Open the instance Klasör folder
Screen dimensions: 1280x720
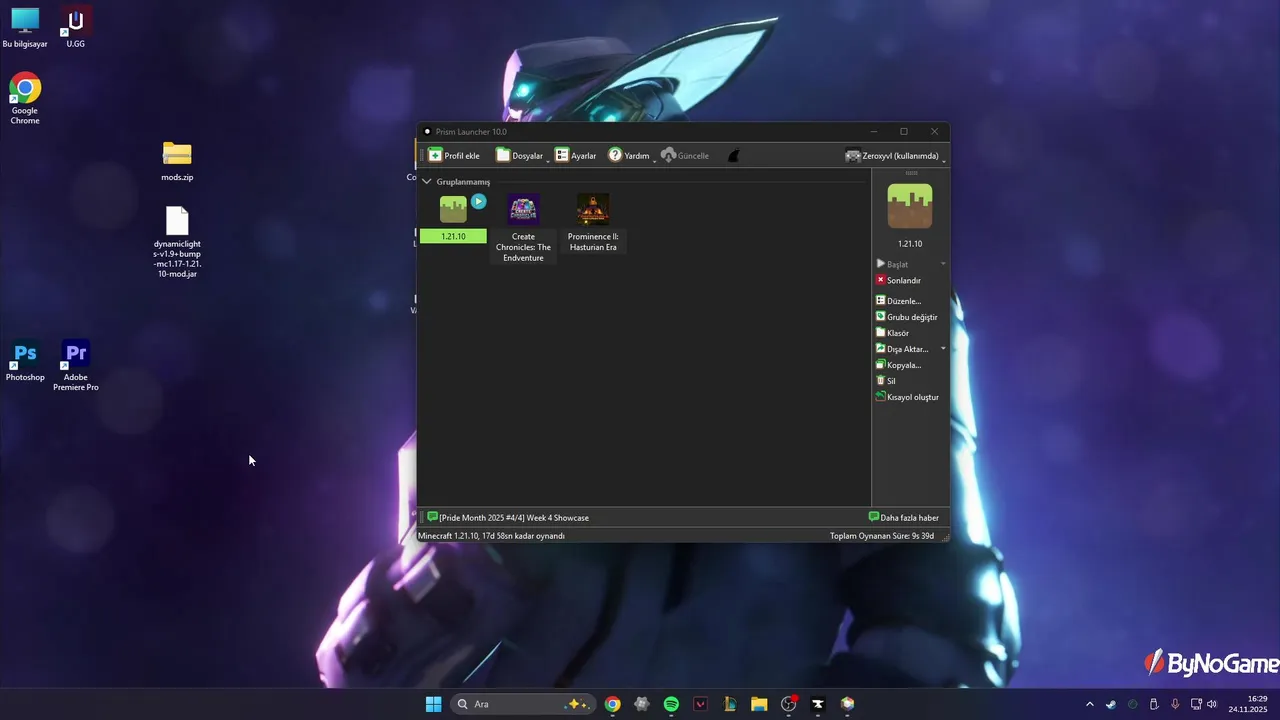[x=892, y=333]
